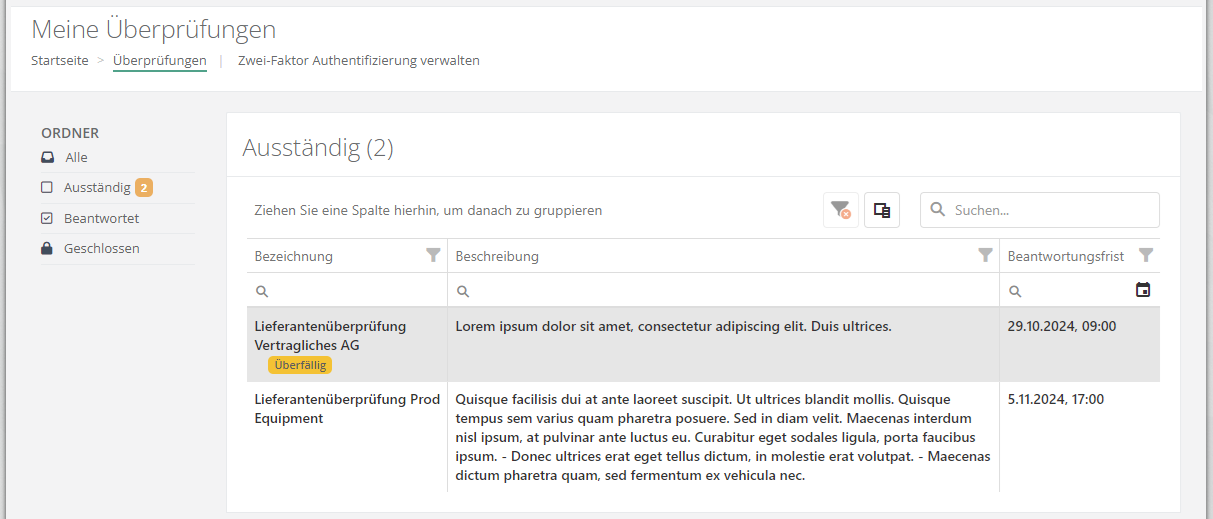Show the Geschlossen folder
The image size is (1213, 519).
click(x=101, y=249)
